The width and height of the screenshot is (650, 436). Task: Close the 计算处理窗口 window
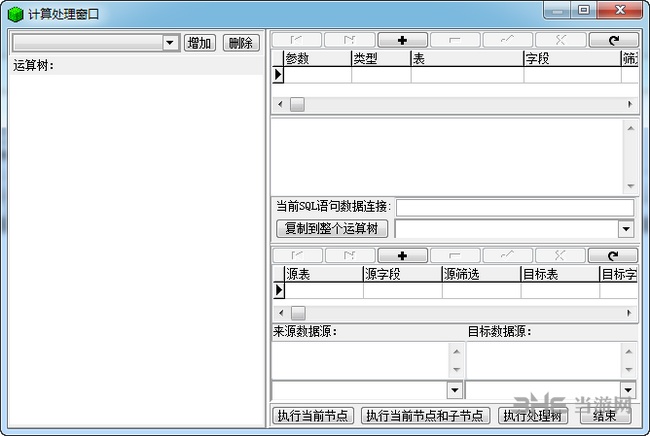(620, 10)
